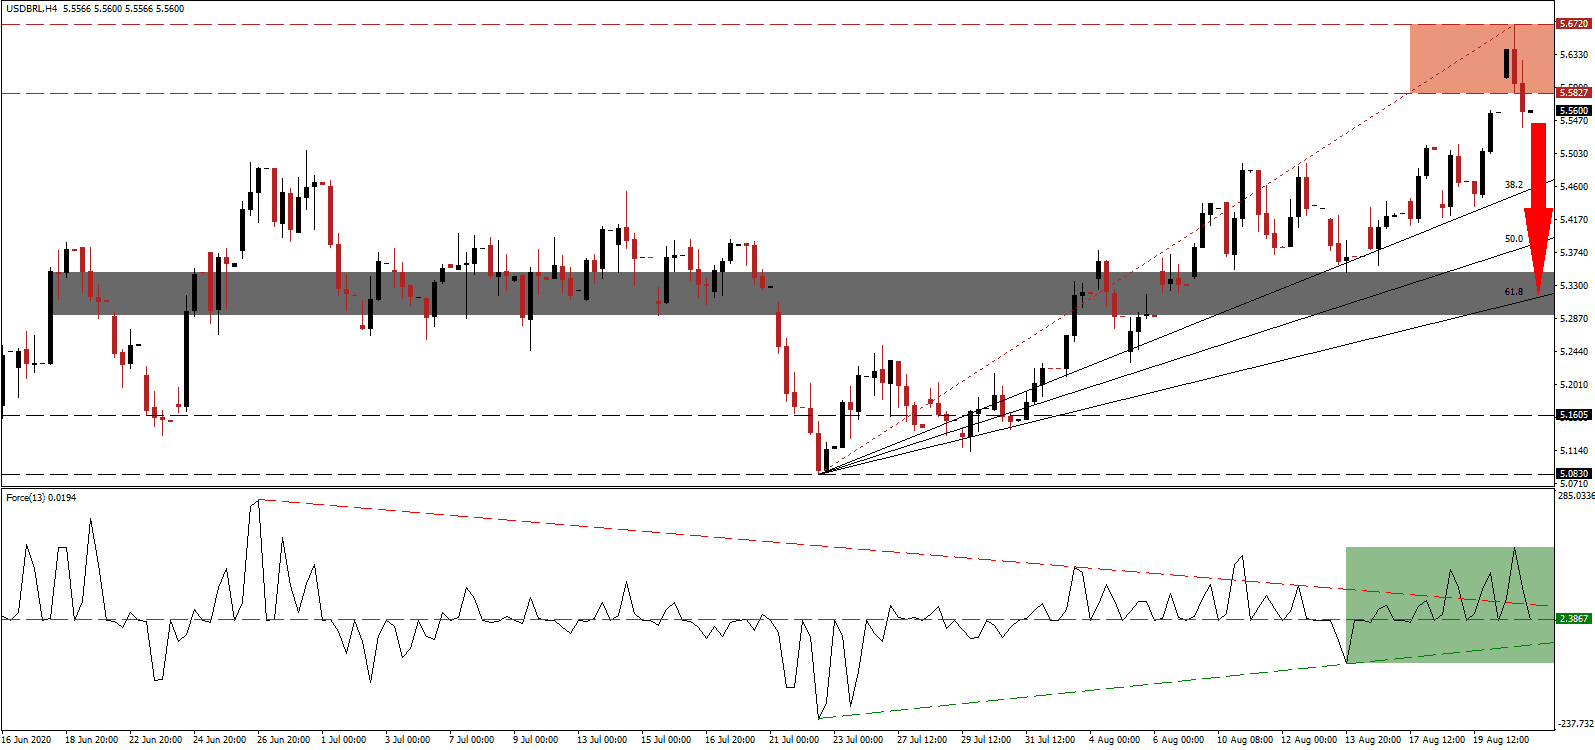Click the 5.6720 red price label

pyautogui.click(x=1573, y=23)
